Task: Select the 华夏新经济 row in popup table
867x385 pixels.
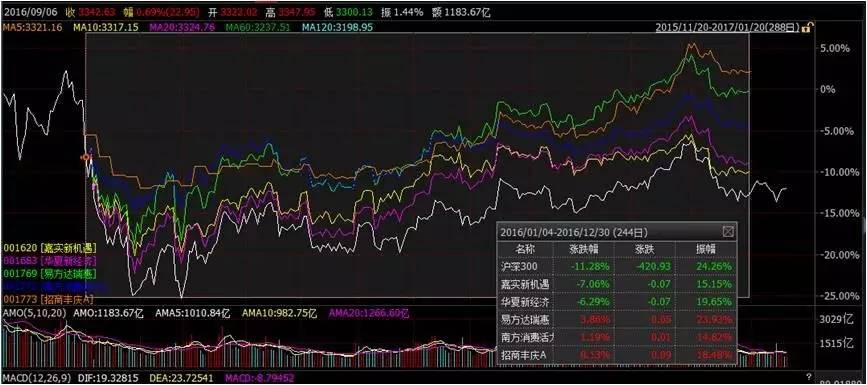Action: [617, 302]
